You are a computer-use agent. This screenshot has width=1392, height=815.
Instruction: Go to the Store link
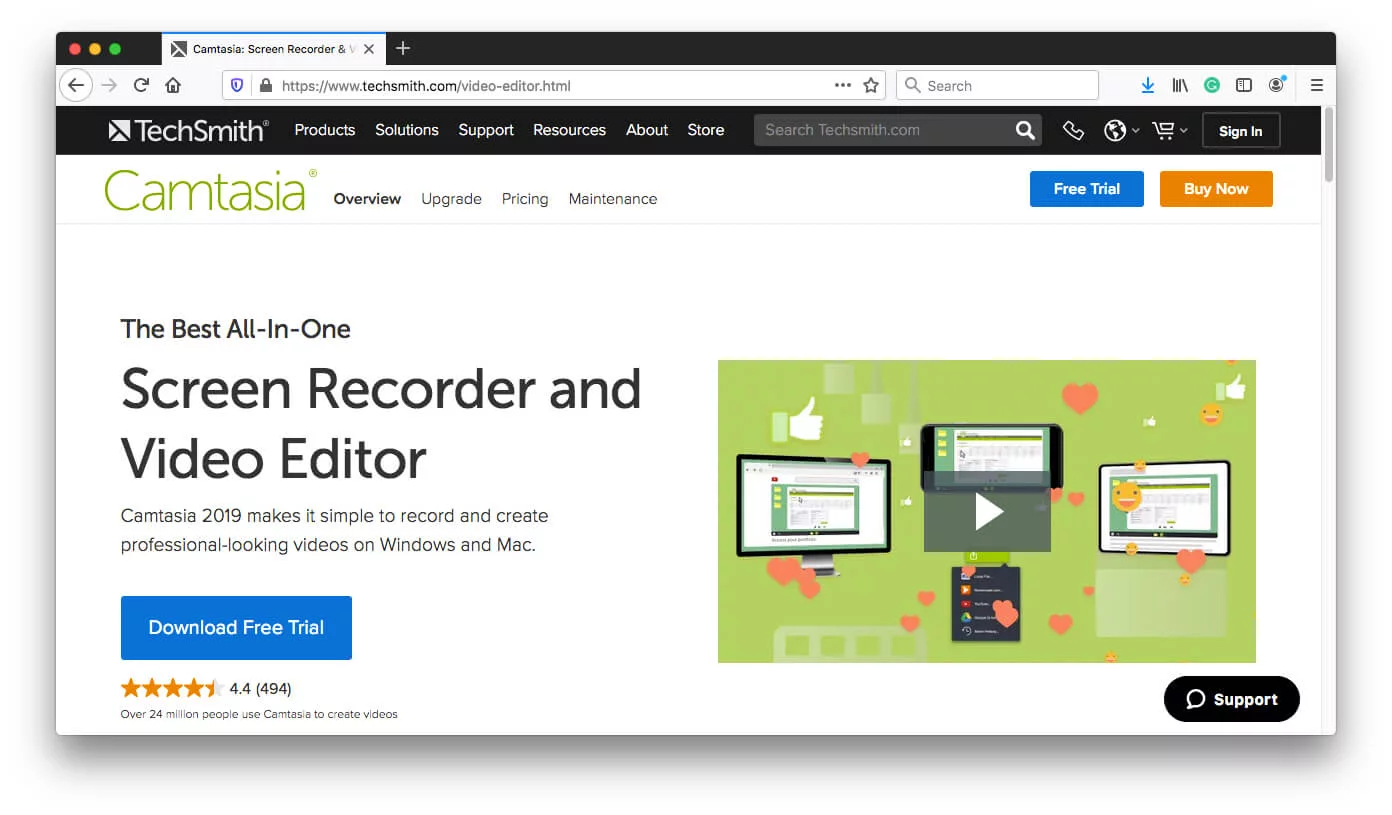(x=706, y=130)
